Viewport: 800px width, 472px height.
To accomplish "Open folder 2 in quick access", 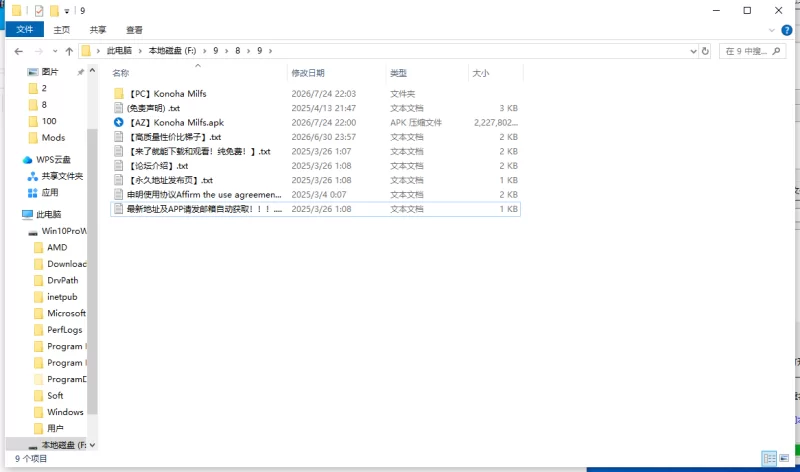I will pyautogui.click(x=44, y=88).
